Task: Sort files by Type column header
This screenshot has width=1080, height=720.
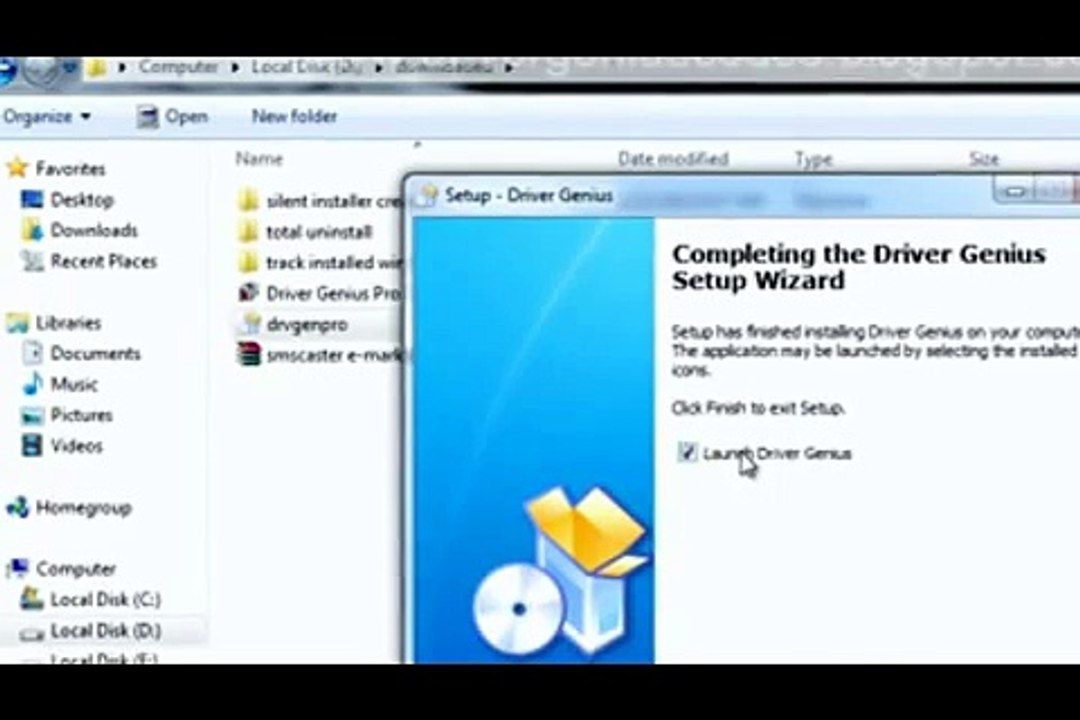Action: (813, 159)
